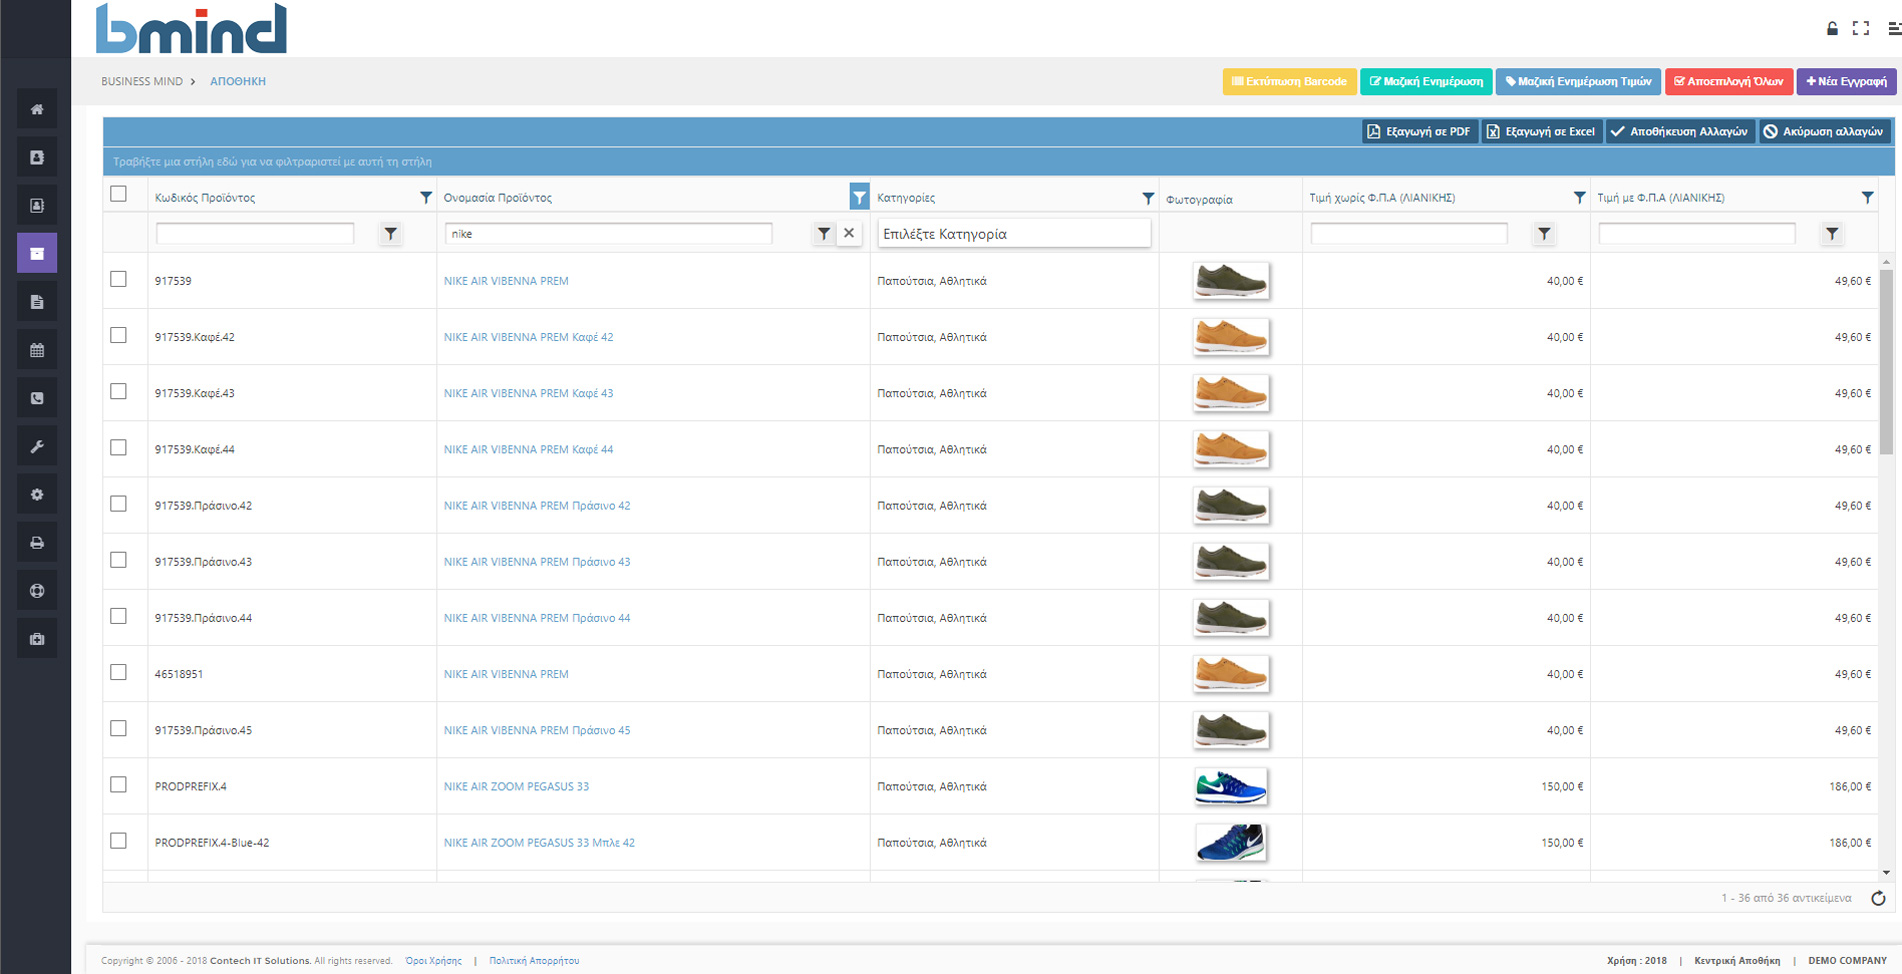Click the blue Μαζική Ενημέρωση Τιμών button
This screenshot has width=1902, height=974.
1578,81
